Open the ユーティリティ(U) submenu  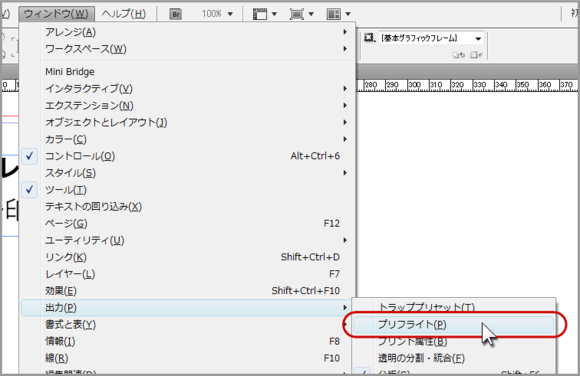(188, 240)
